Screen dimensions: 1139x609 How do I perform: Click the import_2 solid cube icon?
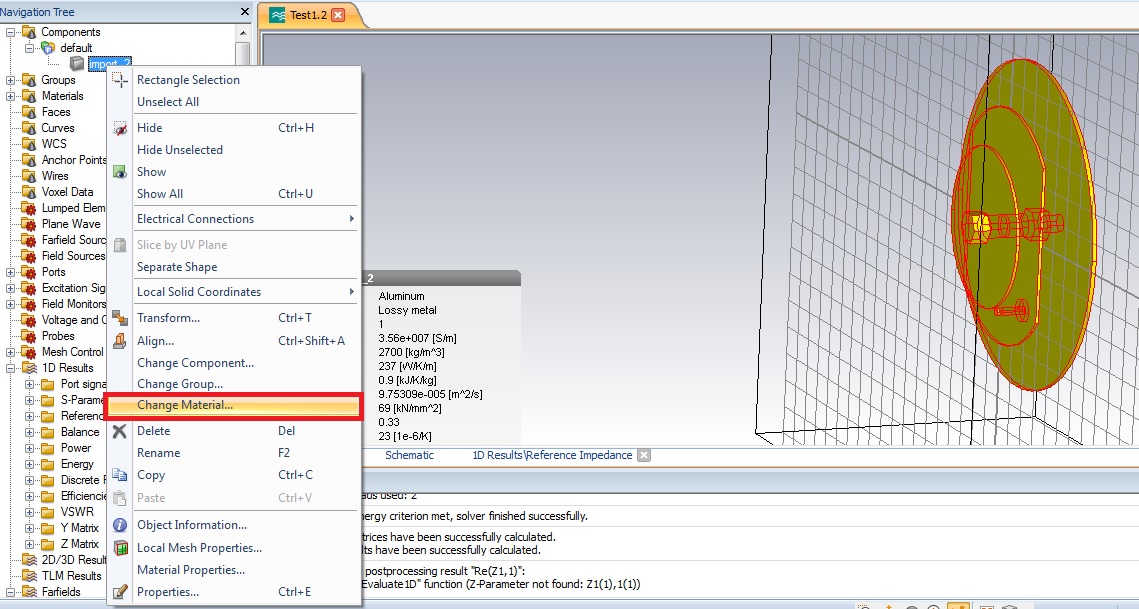[77, 64]
